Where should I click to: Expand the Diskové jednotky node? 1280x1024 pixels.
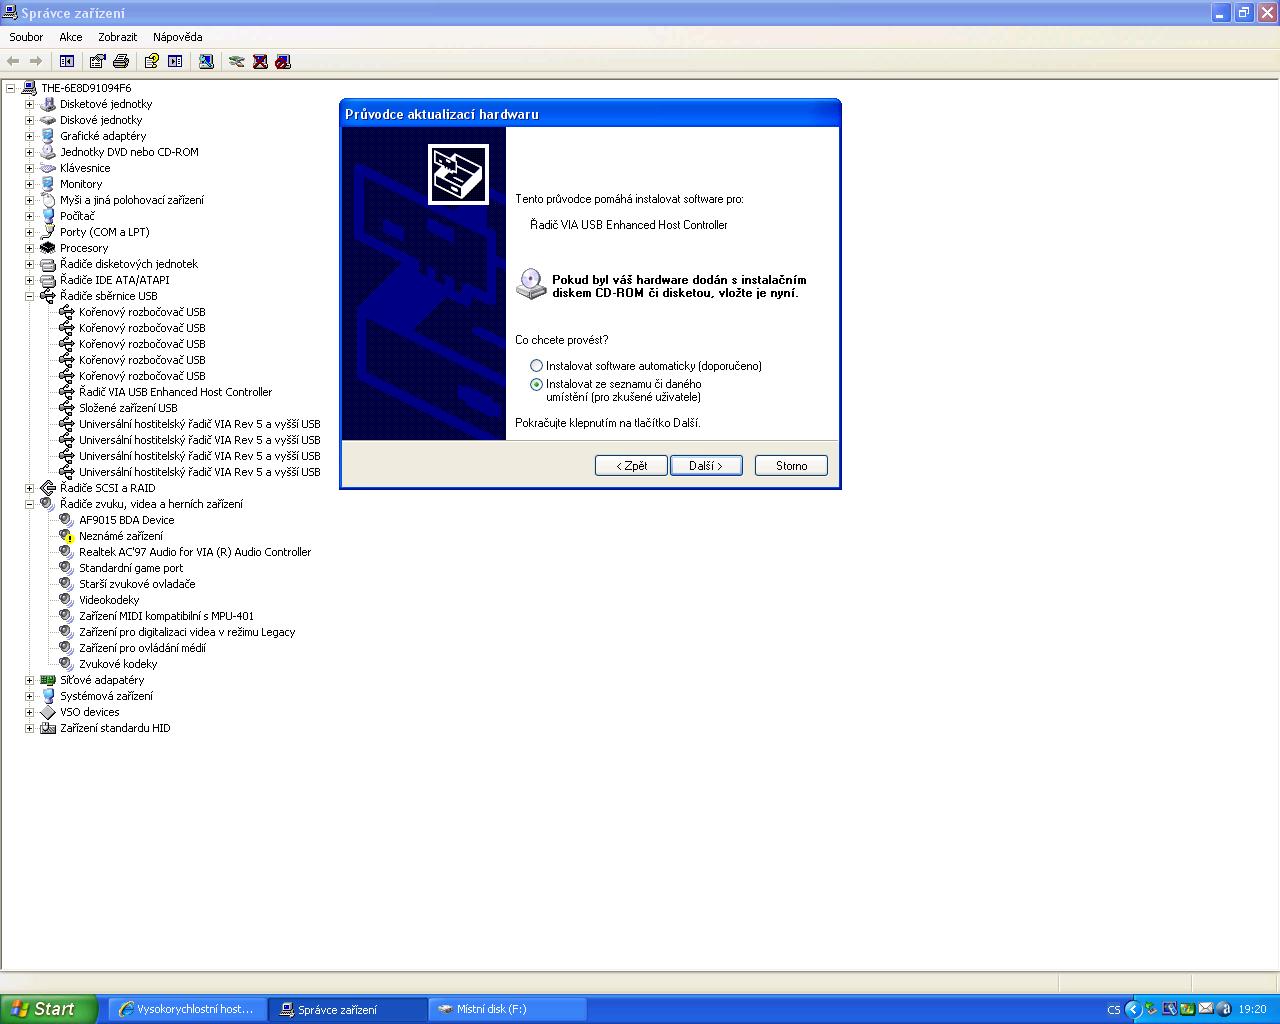coord(29,120)
